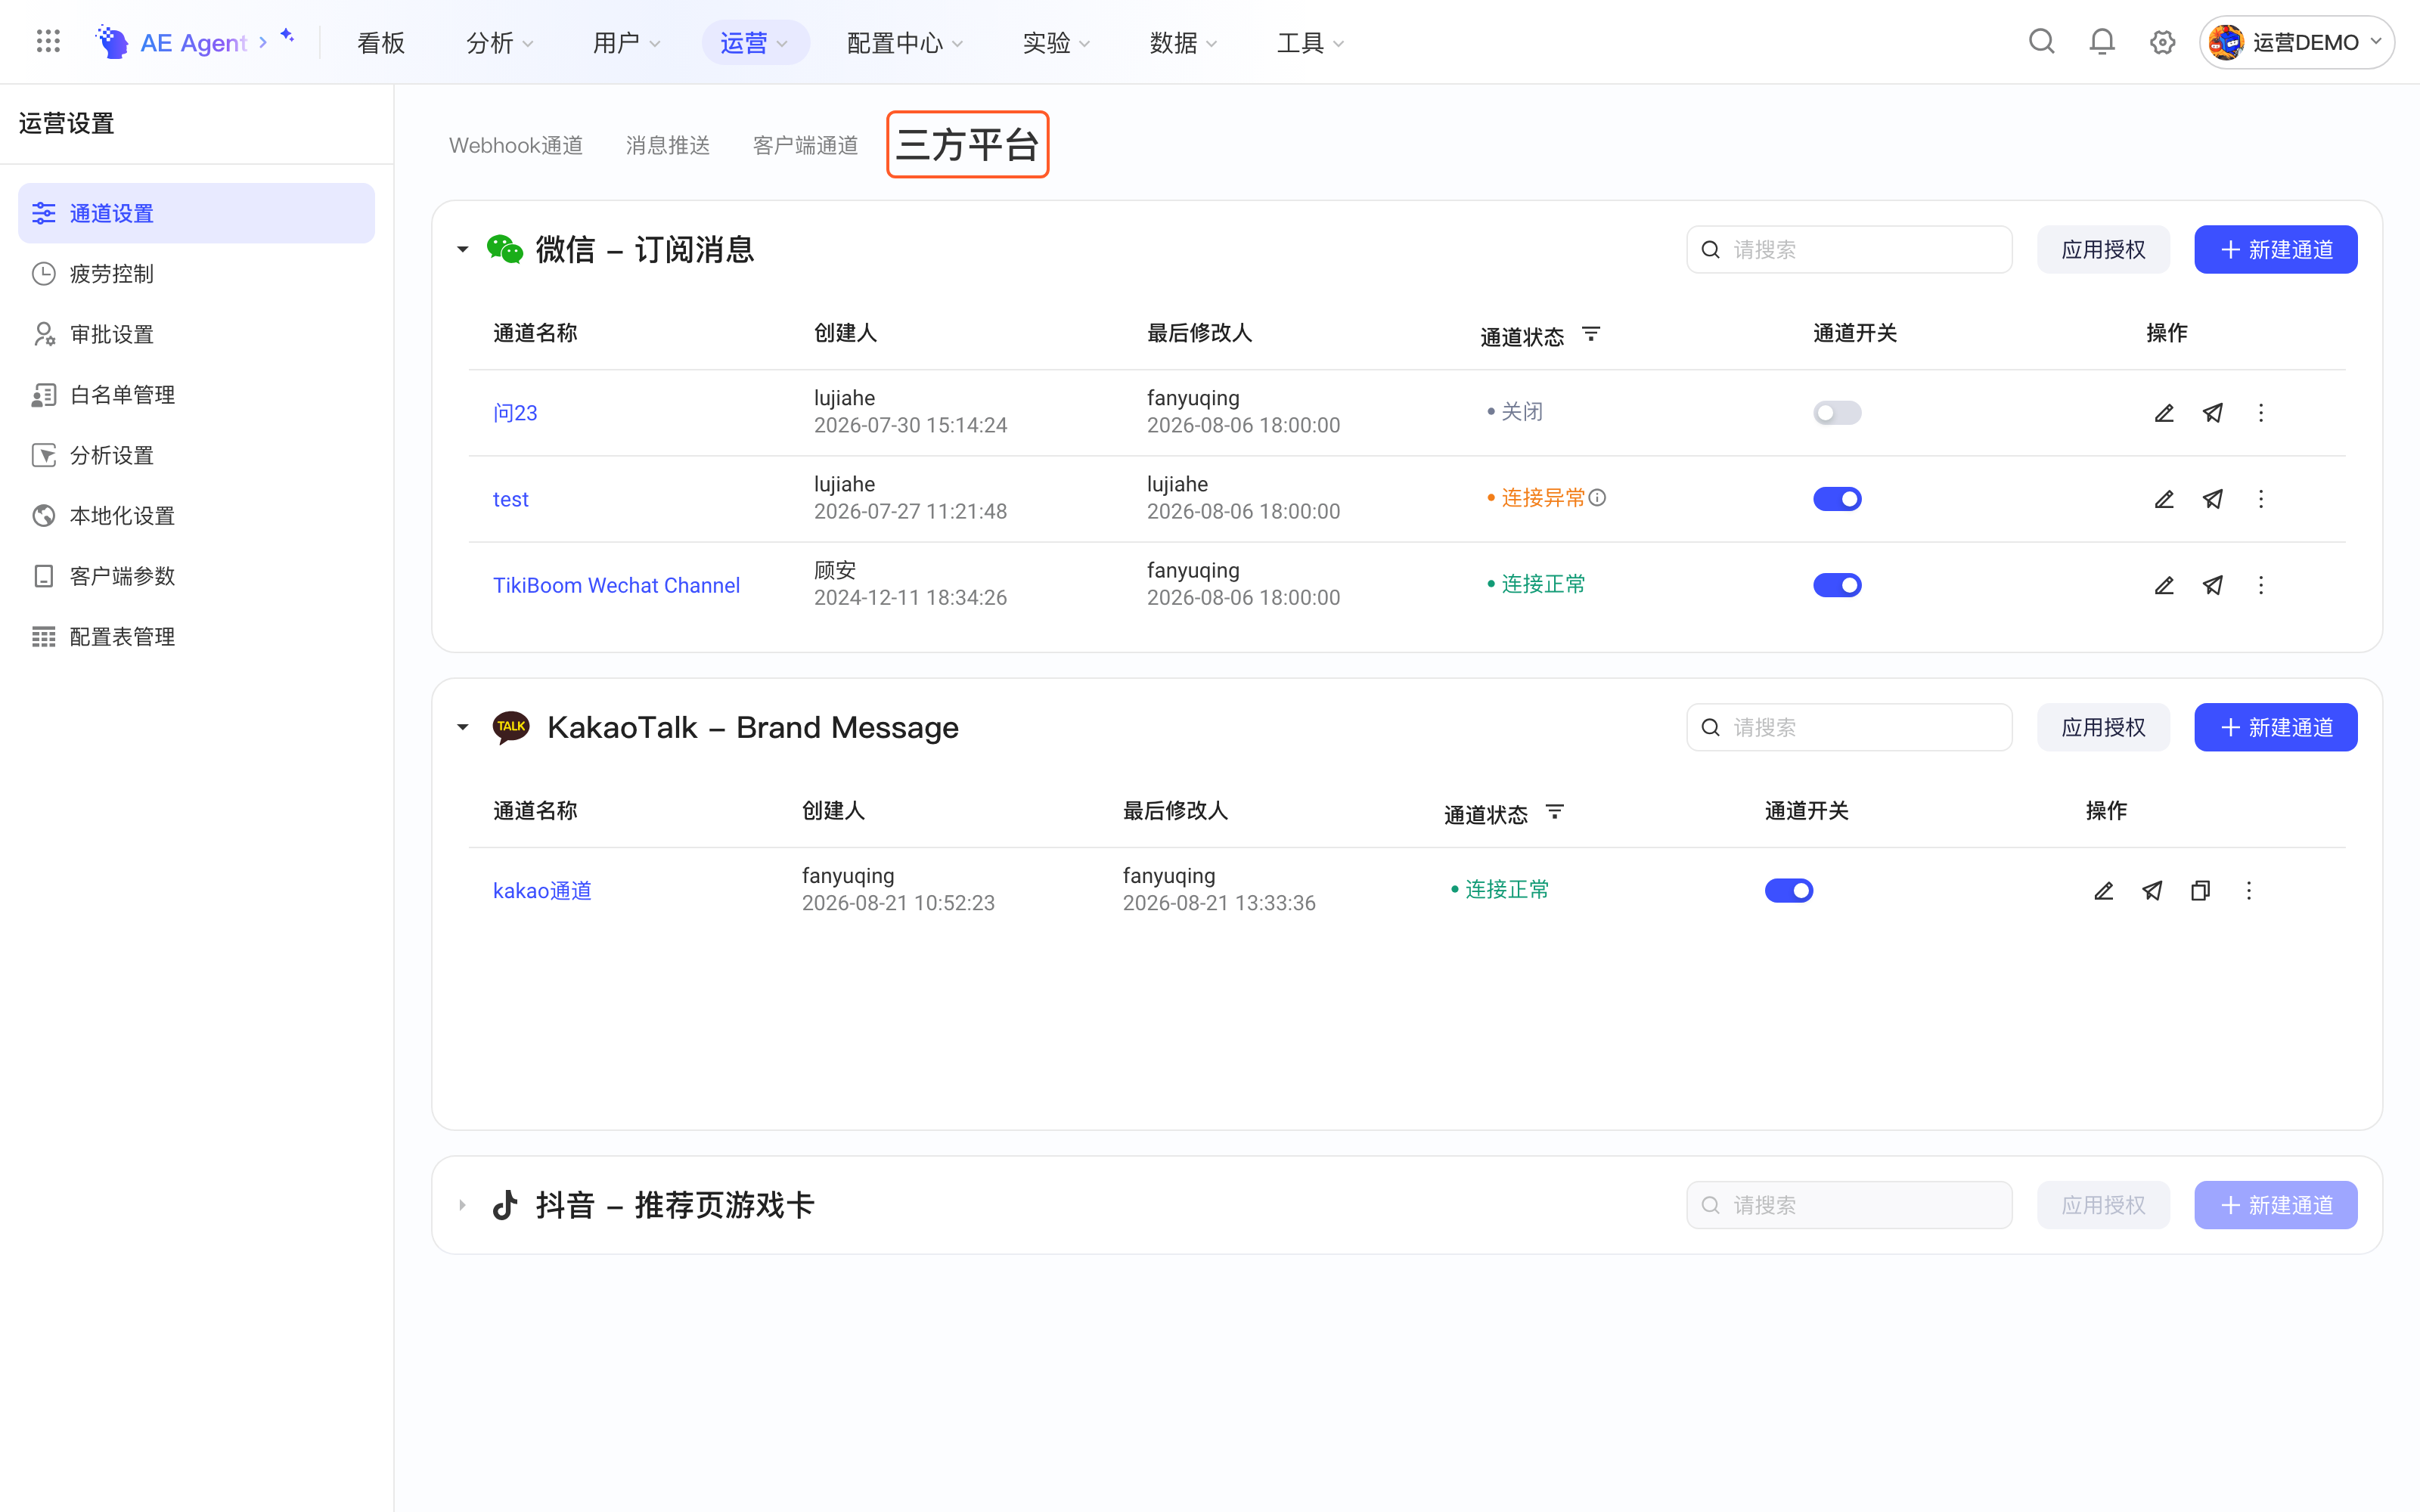Turn off the kakao通道 channel switch

pos(1789,891)
